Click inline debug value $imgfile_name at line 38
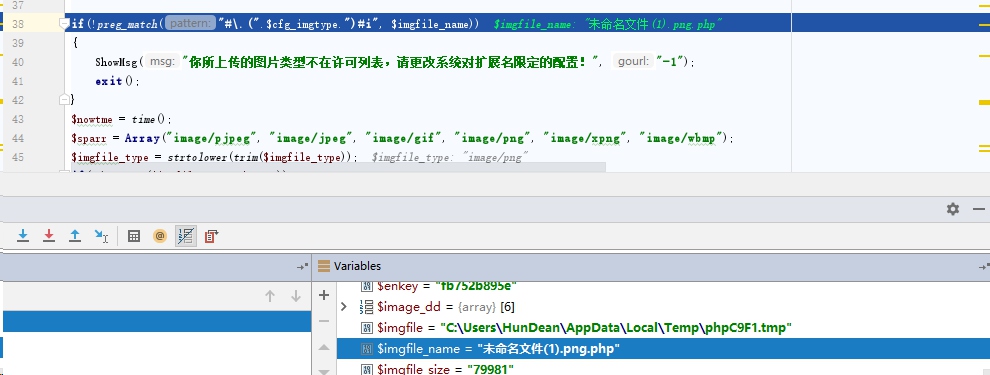990x375 pixels. pyautogui.click(x=607, y=25)
